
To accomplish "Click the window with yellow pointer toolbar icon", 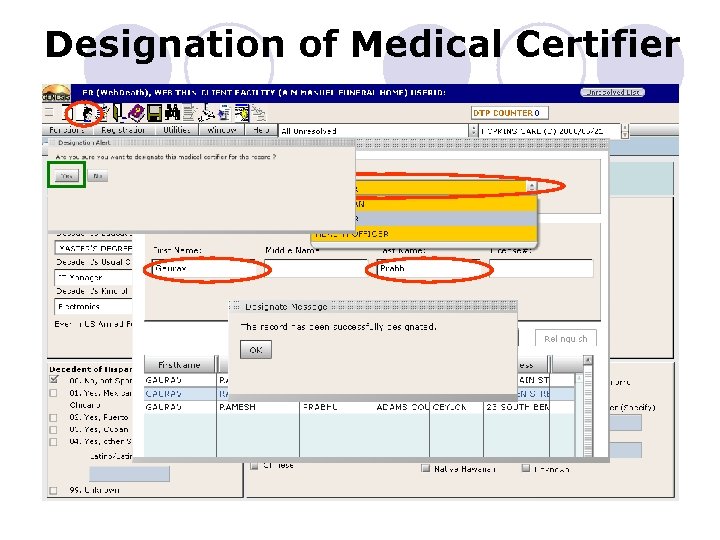I will (x=242, y=113).
